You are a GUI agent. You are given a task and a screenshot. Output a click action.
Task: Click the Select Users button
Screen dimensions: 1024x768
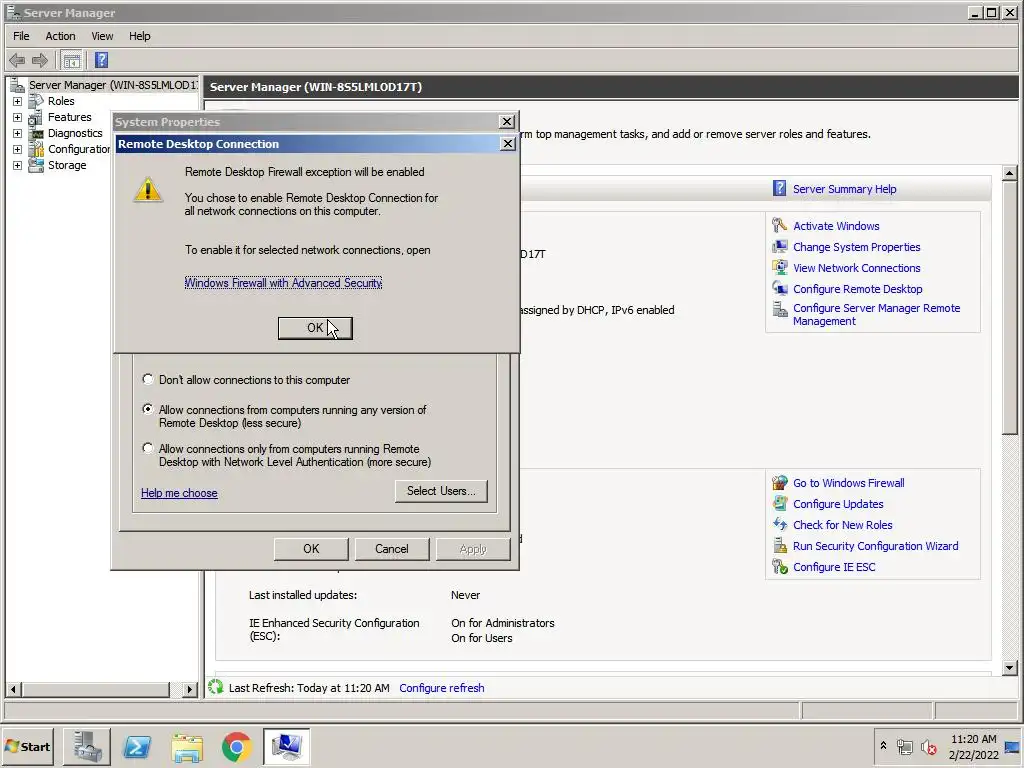tap(441, 491)
